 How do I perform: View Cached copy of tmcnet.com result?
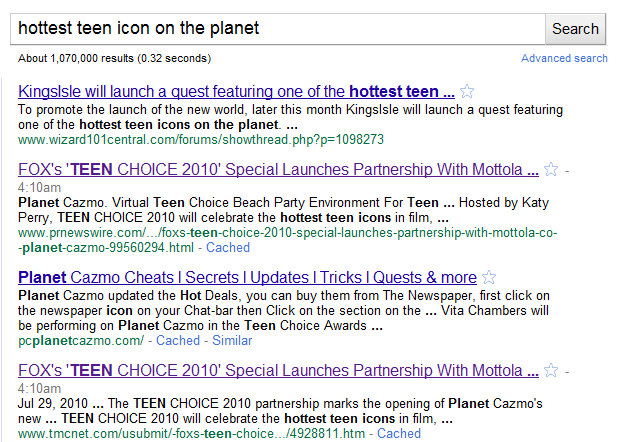pos(399,433)
